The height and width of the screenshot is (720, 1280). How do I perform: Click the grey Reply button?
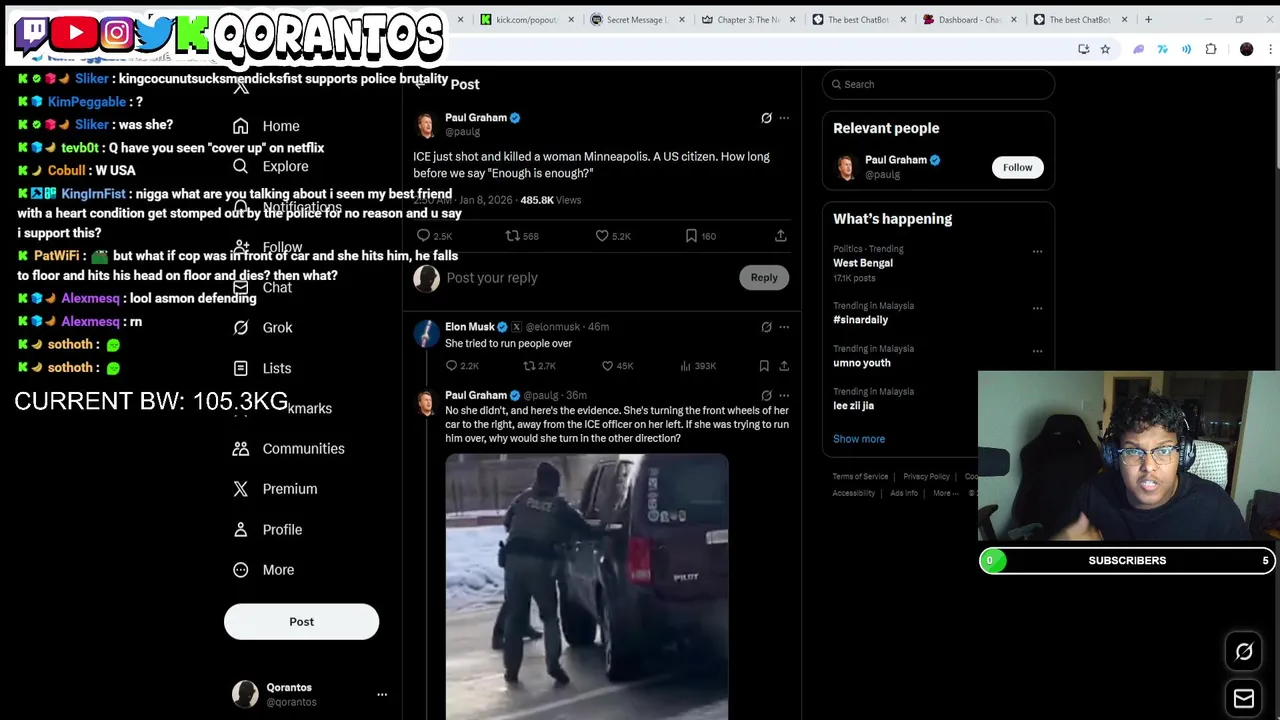click(764, 278)
